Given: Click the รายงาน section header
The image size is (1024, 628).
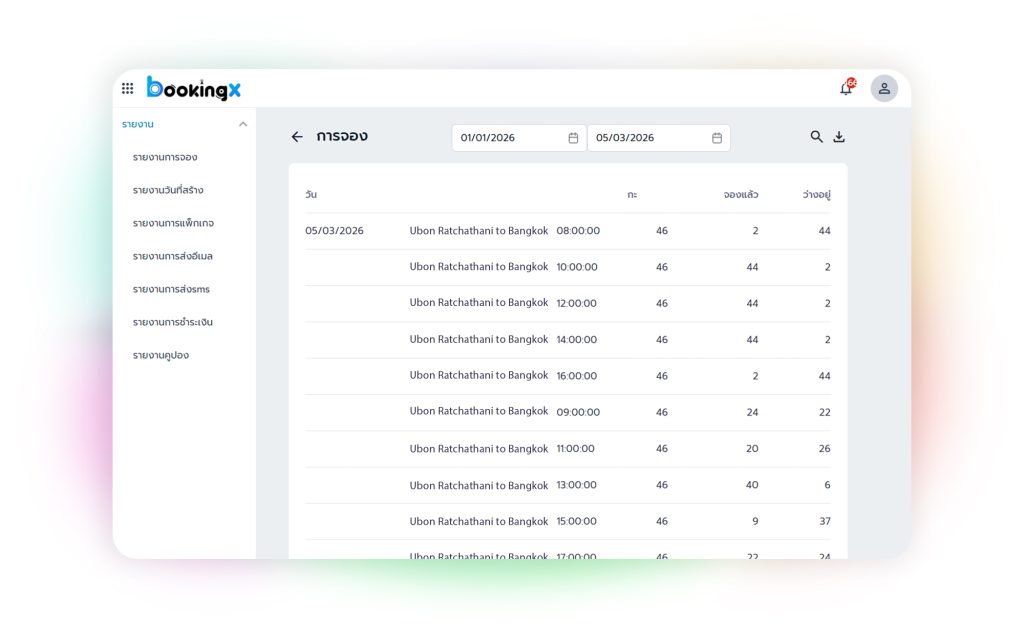Looking at the screenshot, I should point(138,124).
